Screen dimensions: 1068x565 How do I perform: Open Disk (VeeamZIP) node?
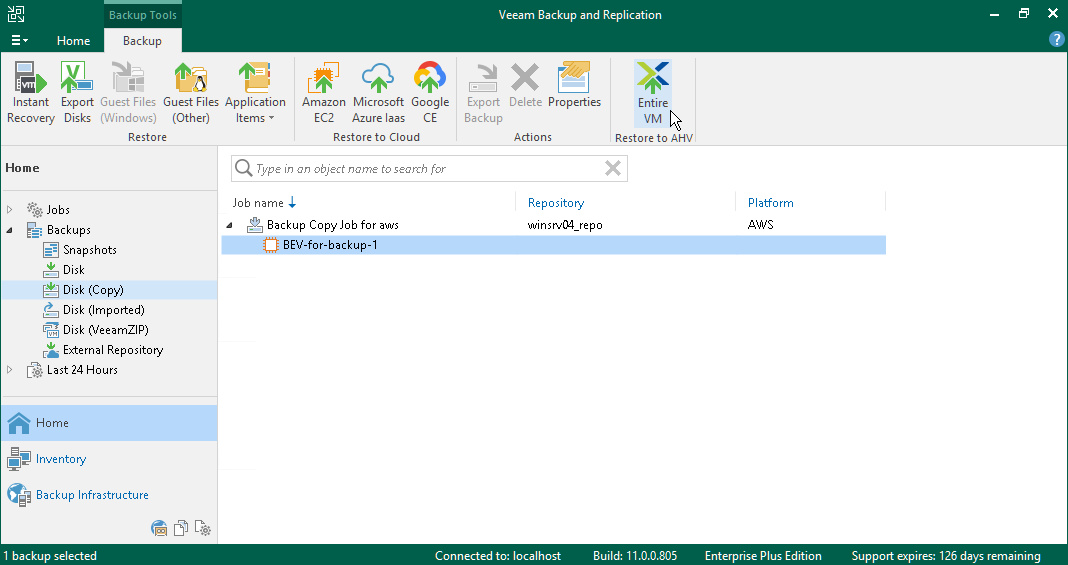(x=106, y=329)
